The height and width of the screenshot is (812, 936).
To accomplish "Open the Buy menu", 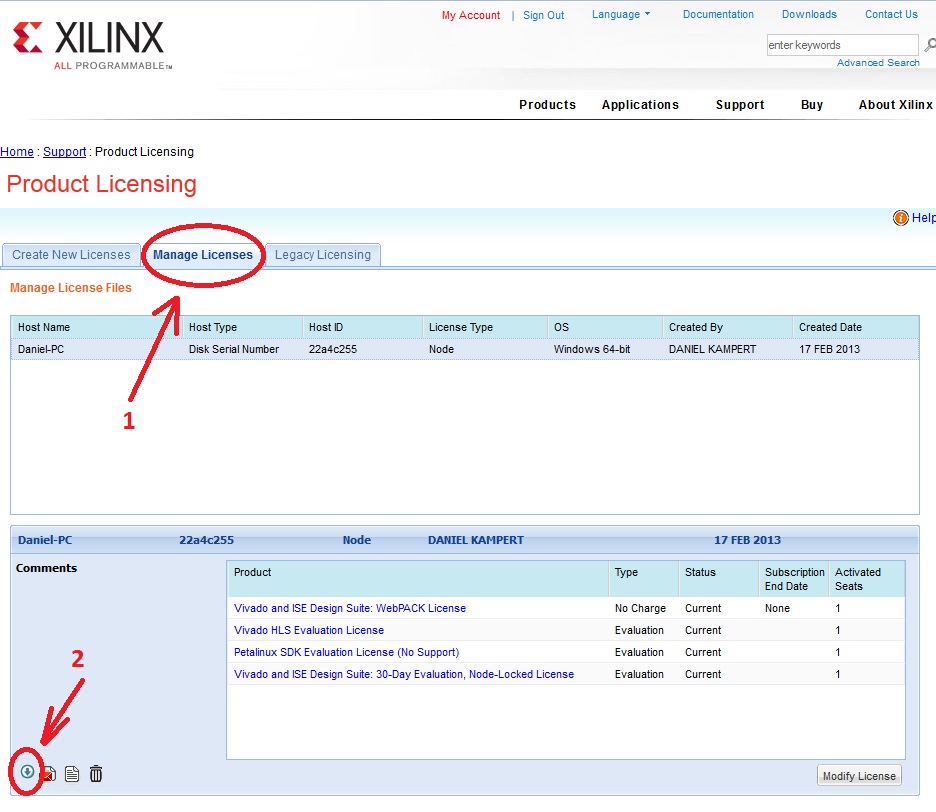I will 811,104.
